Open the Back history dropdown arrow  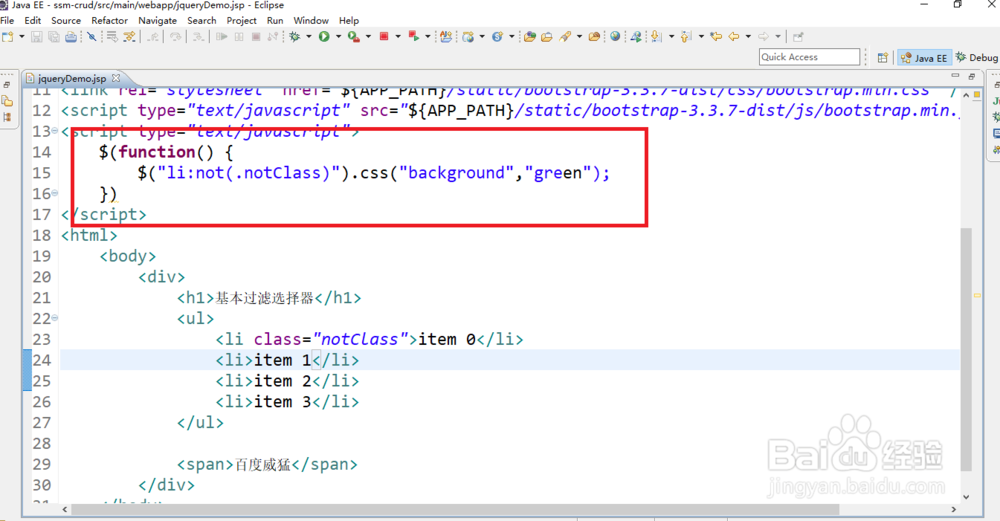[748, 36]
